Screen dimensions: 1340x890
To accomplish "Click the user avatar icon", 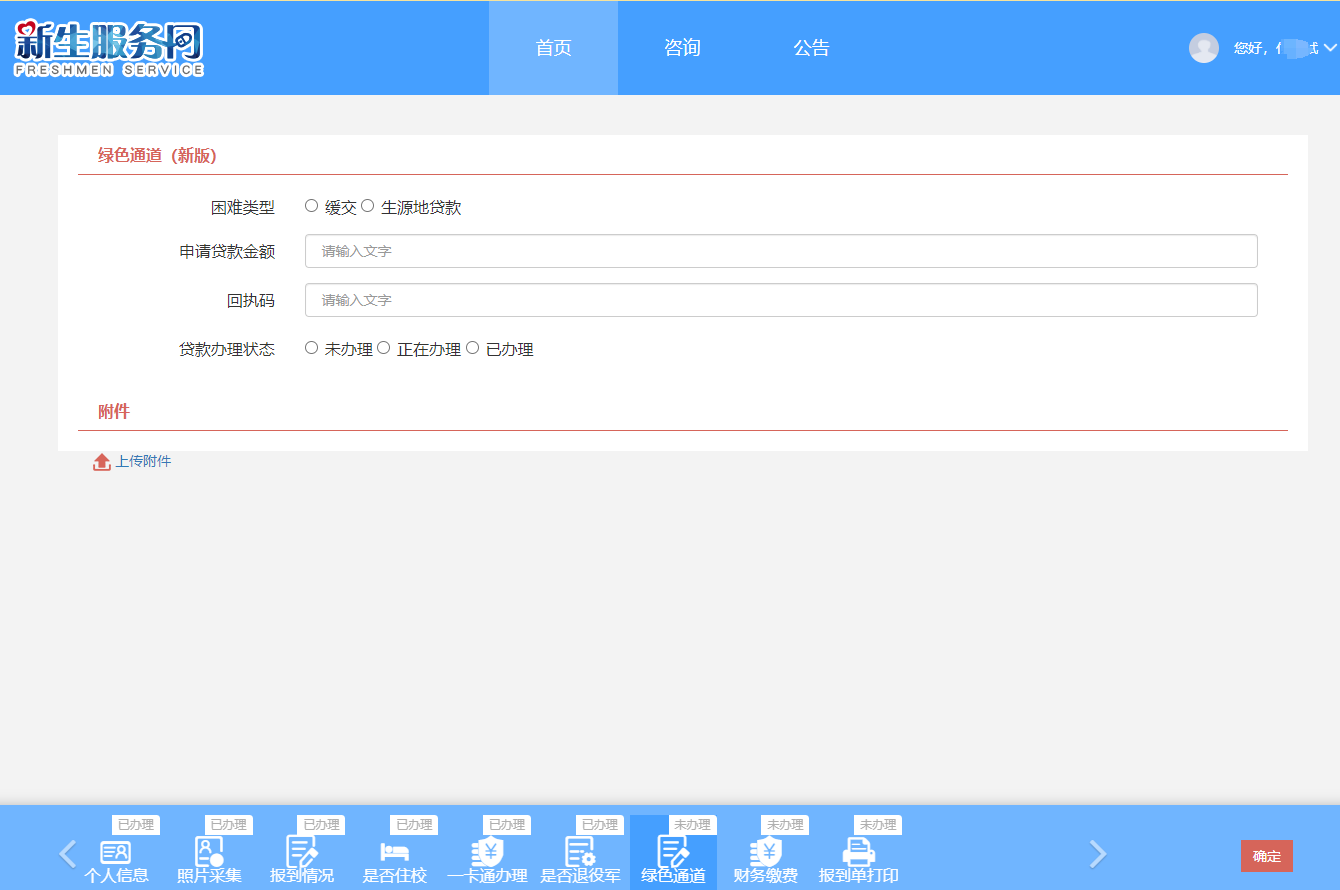I will (x=1204, y=48).
